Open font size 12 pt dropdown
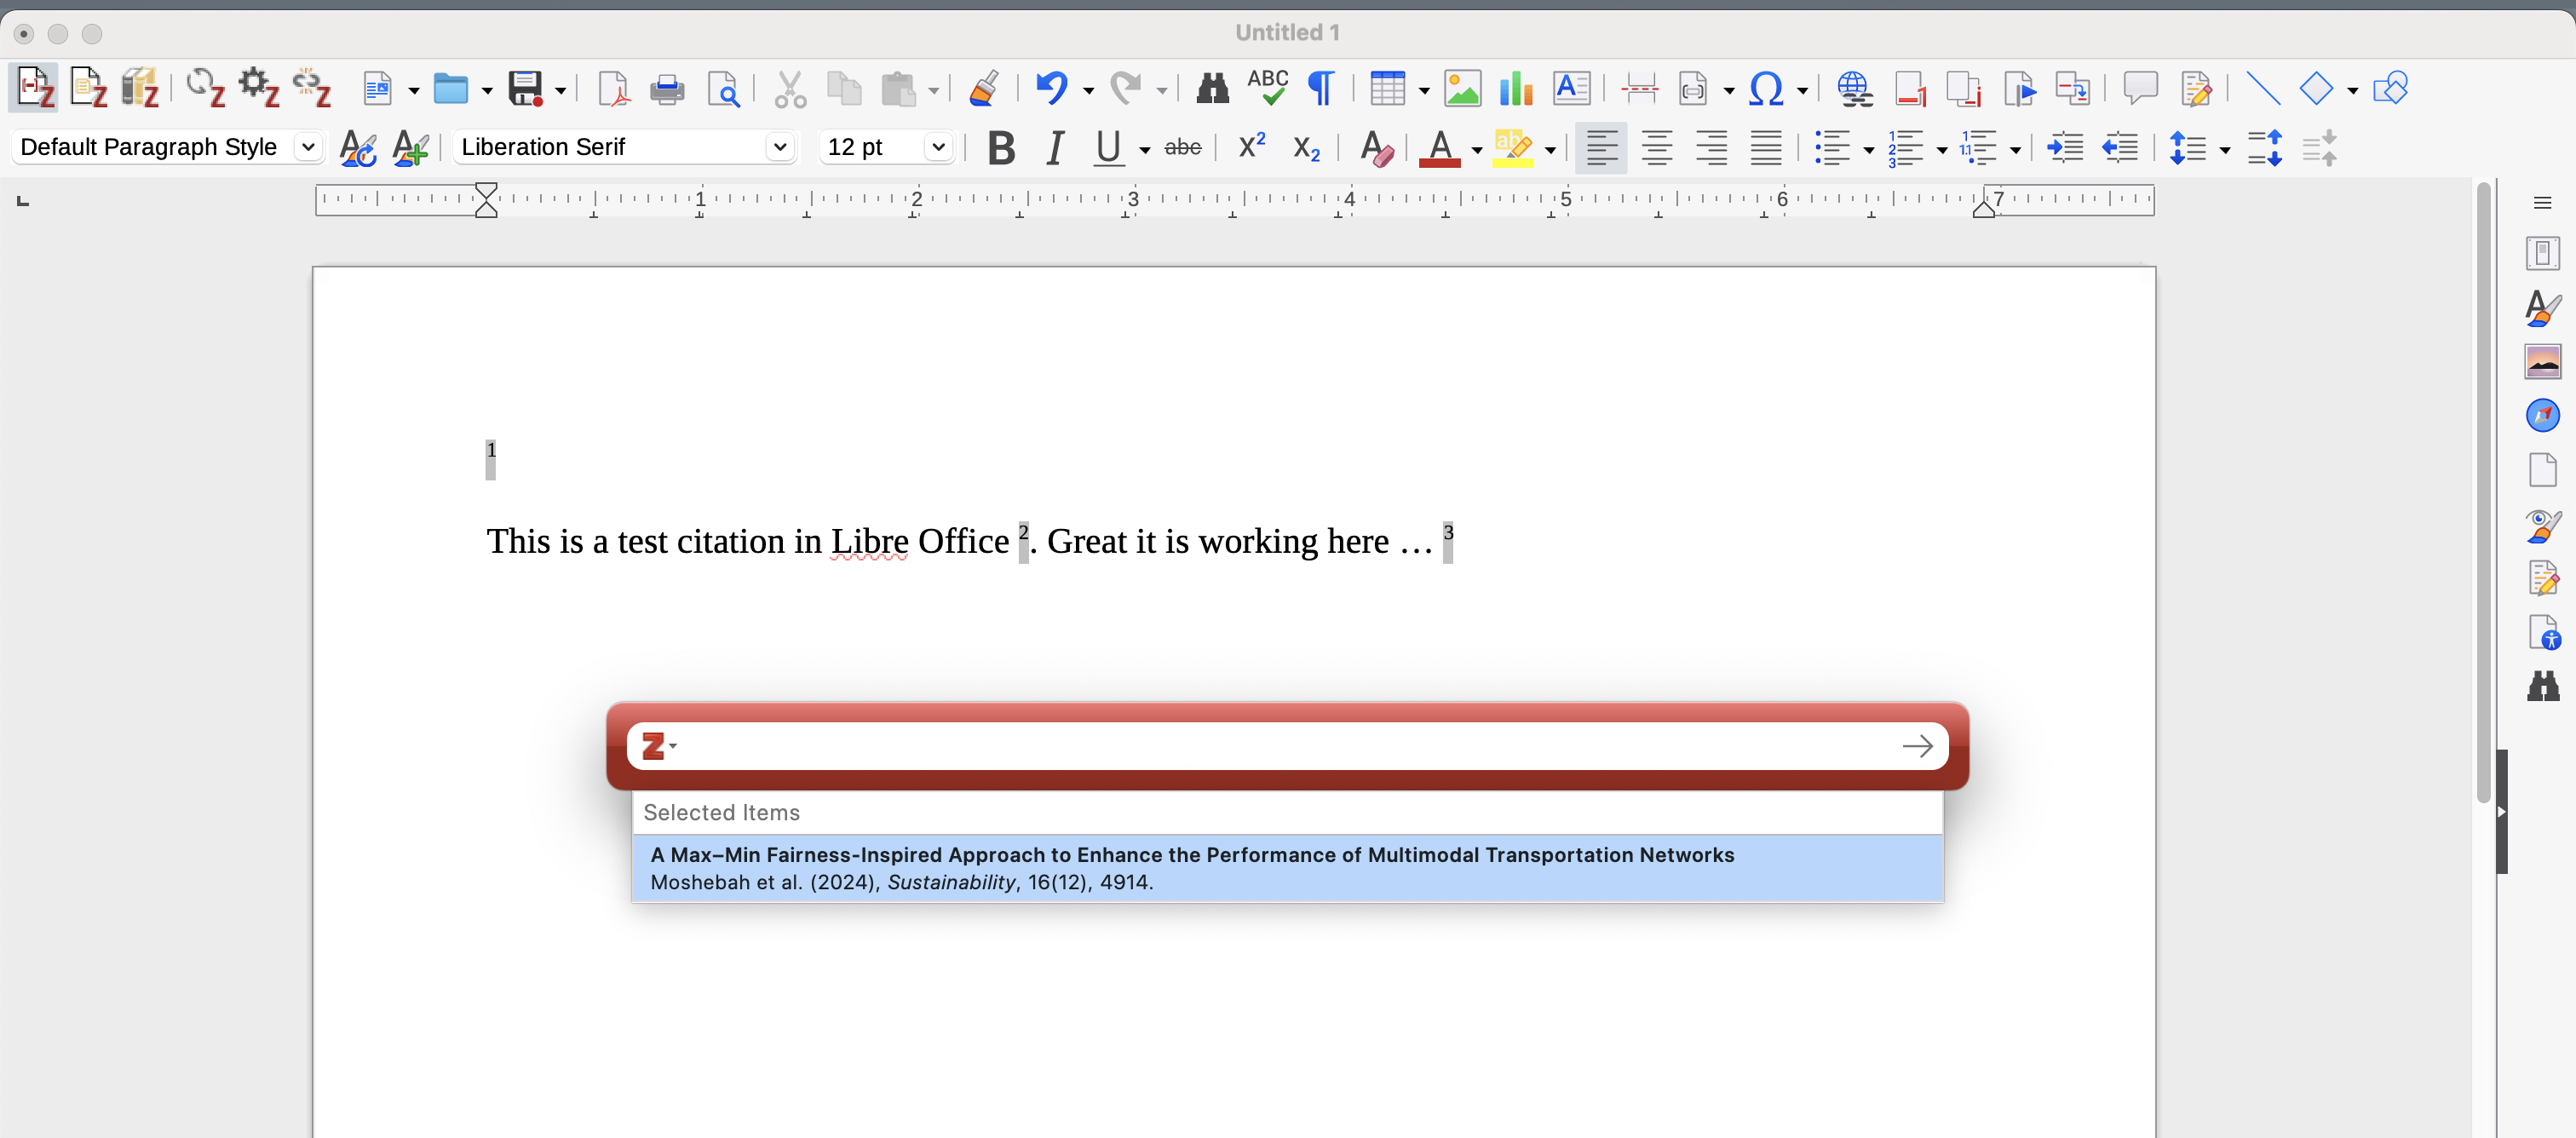This screenshot has width=2576, height=1138. pos(937,147)
